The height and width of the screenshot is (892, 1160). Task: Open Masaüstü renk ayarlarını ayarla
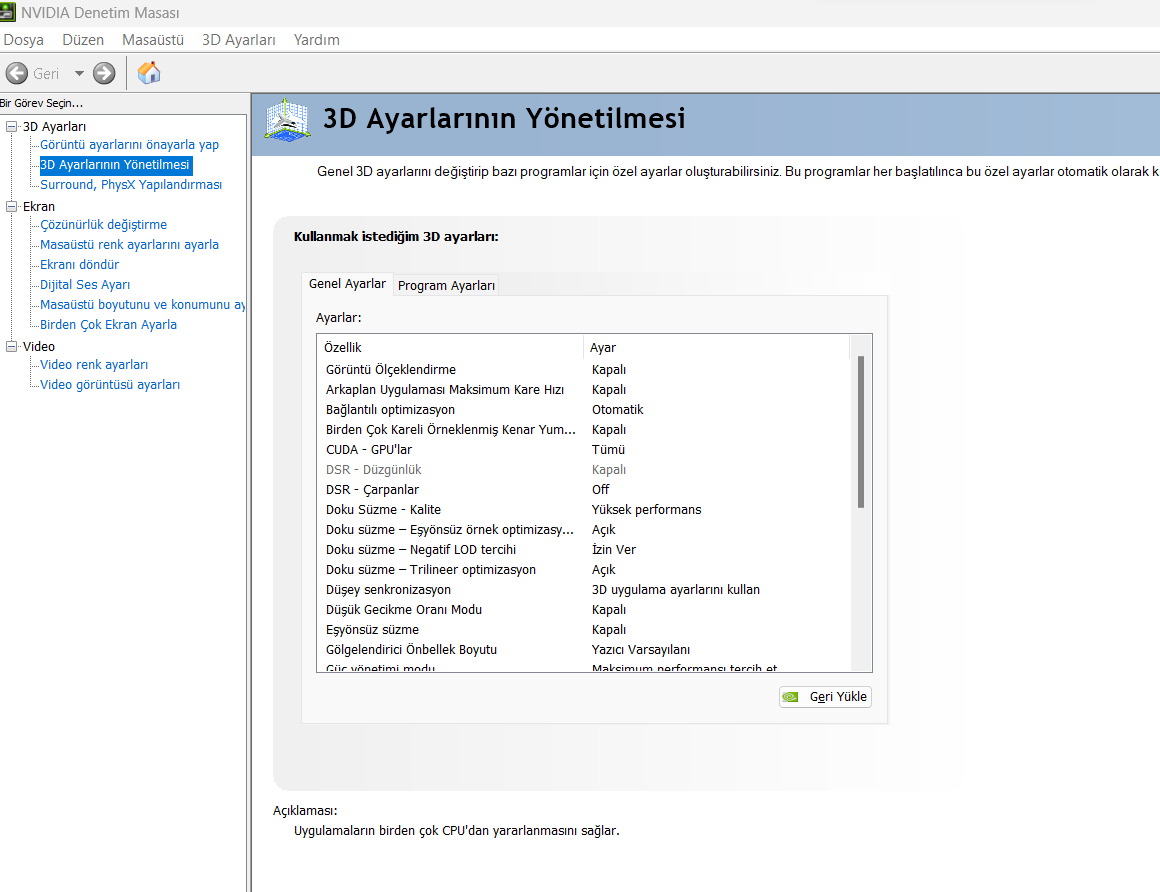point(129,245)
